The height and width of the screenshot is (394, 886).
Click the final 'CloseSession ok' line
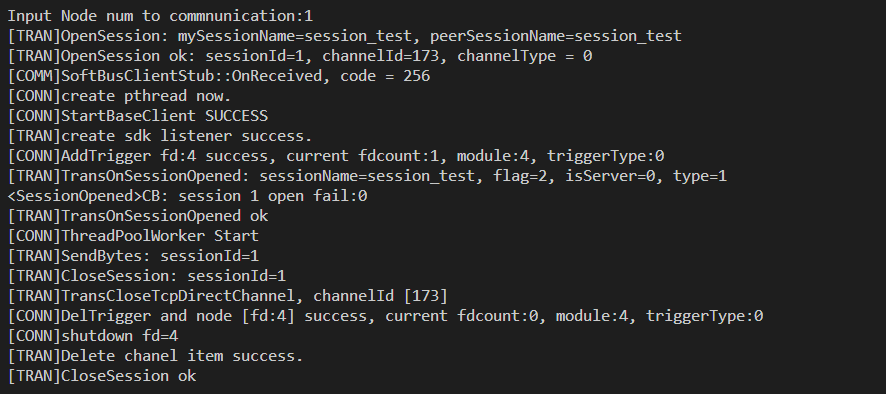pos(102,376)
